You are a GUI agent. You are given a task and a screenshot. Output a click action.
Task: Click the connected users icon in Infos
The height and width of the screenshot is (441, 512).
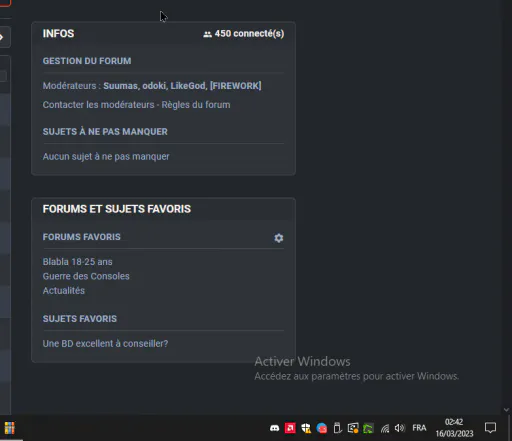pos(207,34)
